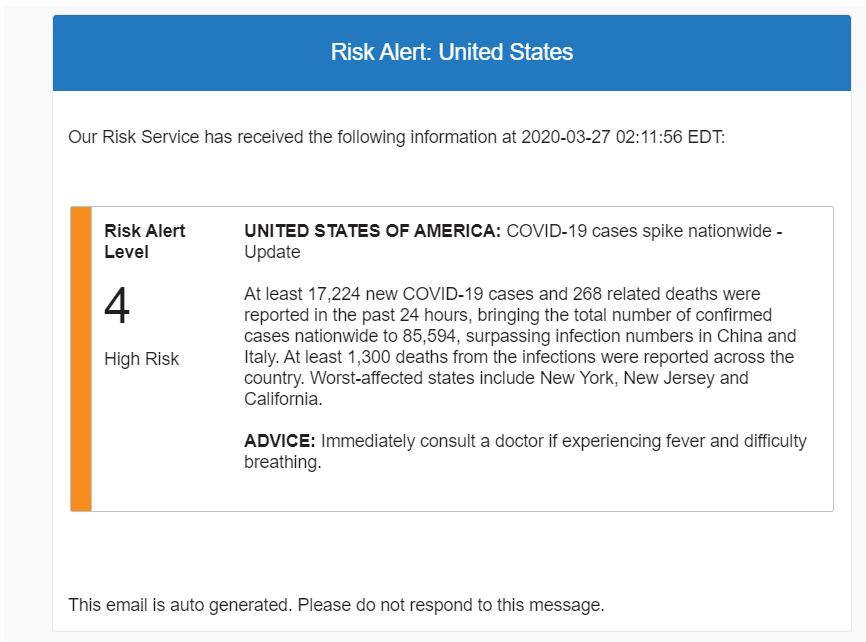Click the orange risk level bar
This screenshot has height=642, width=866.
(x=81, y=359)
